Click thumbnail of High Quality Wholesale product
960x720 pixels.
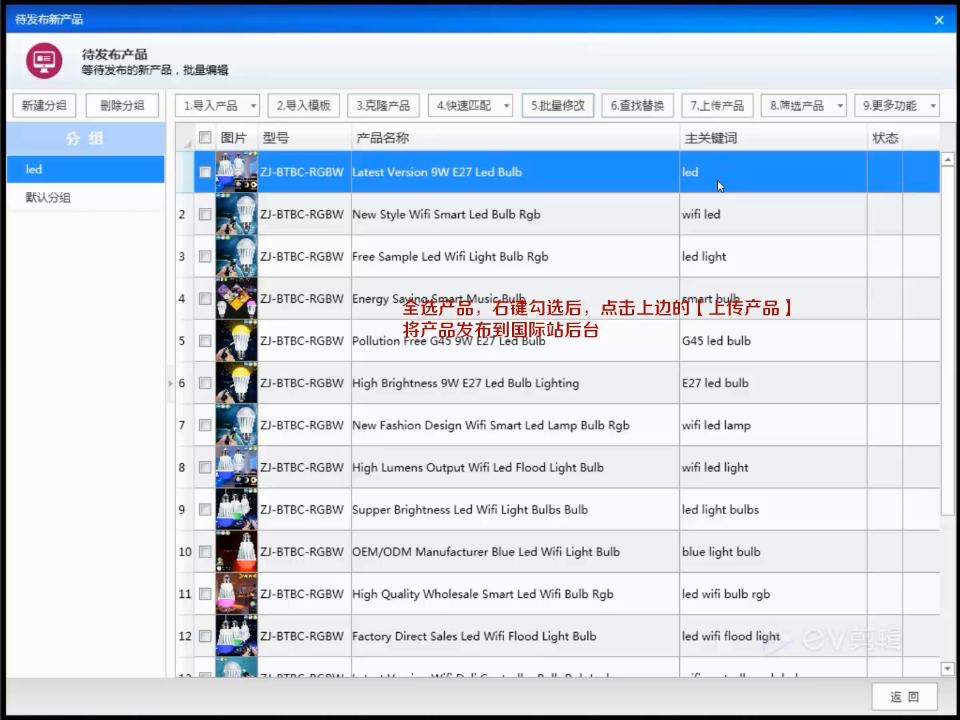click(236, 594)
